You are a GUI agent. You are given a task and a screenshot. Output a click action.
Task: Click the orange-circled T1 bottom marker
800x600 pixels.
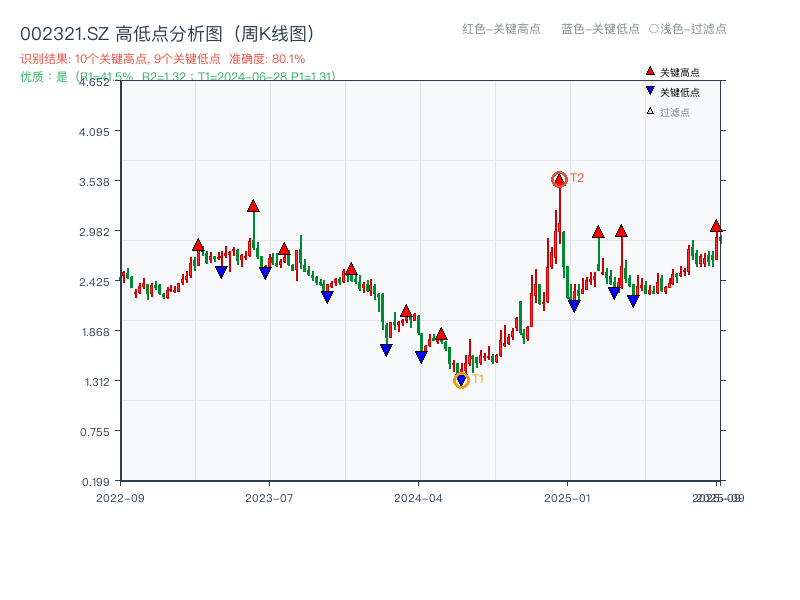coord(462,379)
